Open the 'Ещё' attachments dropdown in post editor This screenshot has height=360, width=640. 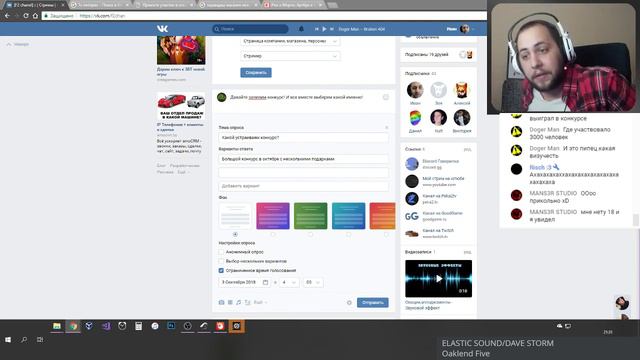[260, 302]
